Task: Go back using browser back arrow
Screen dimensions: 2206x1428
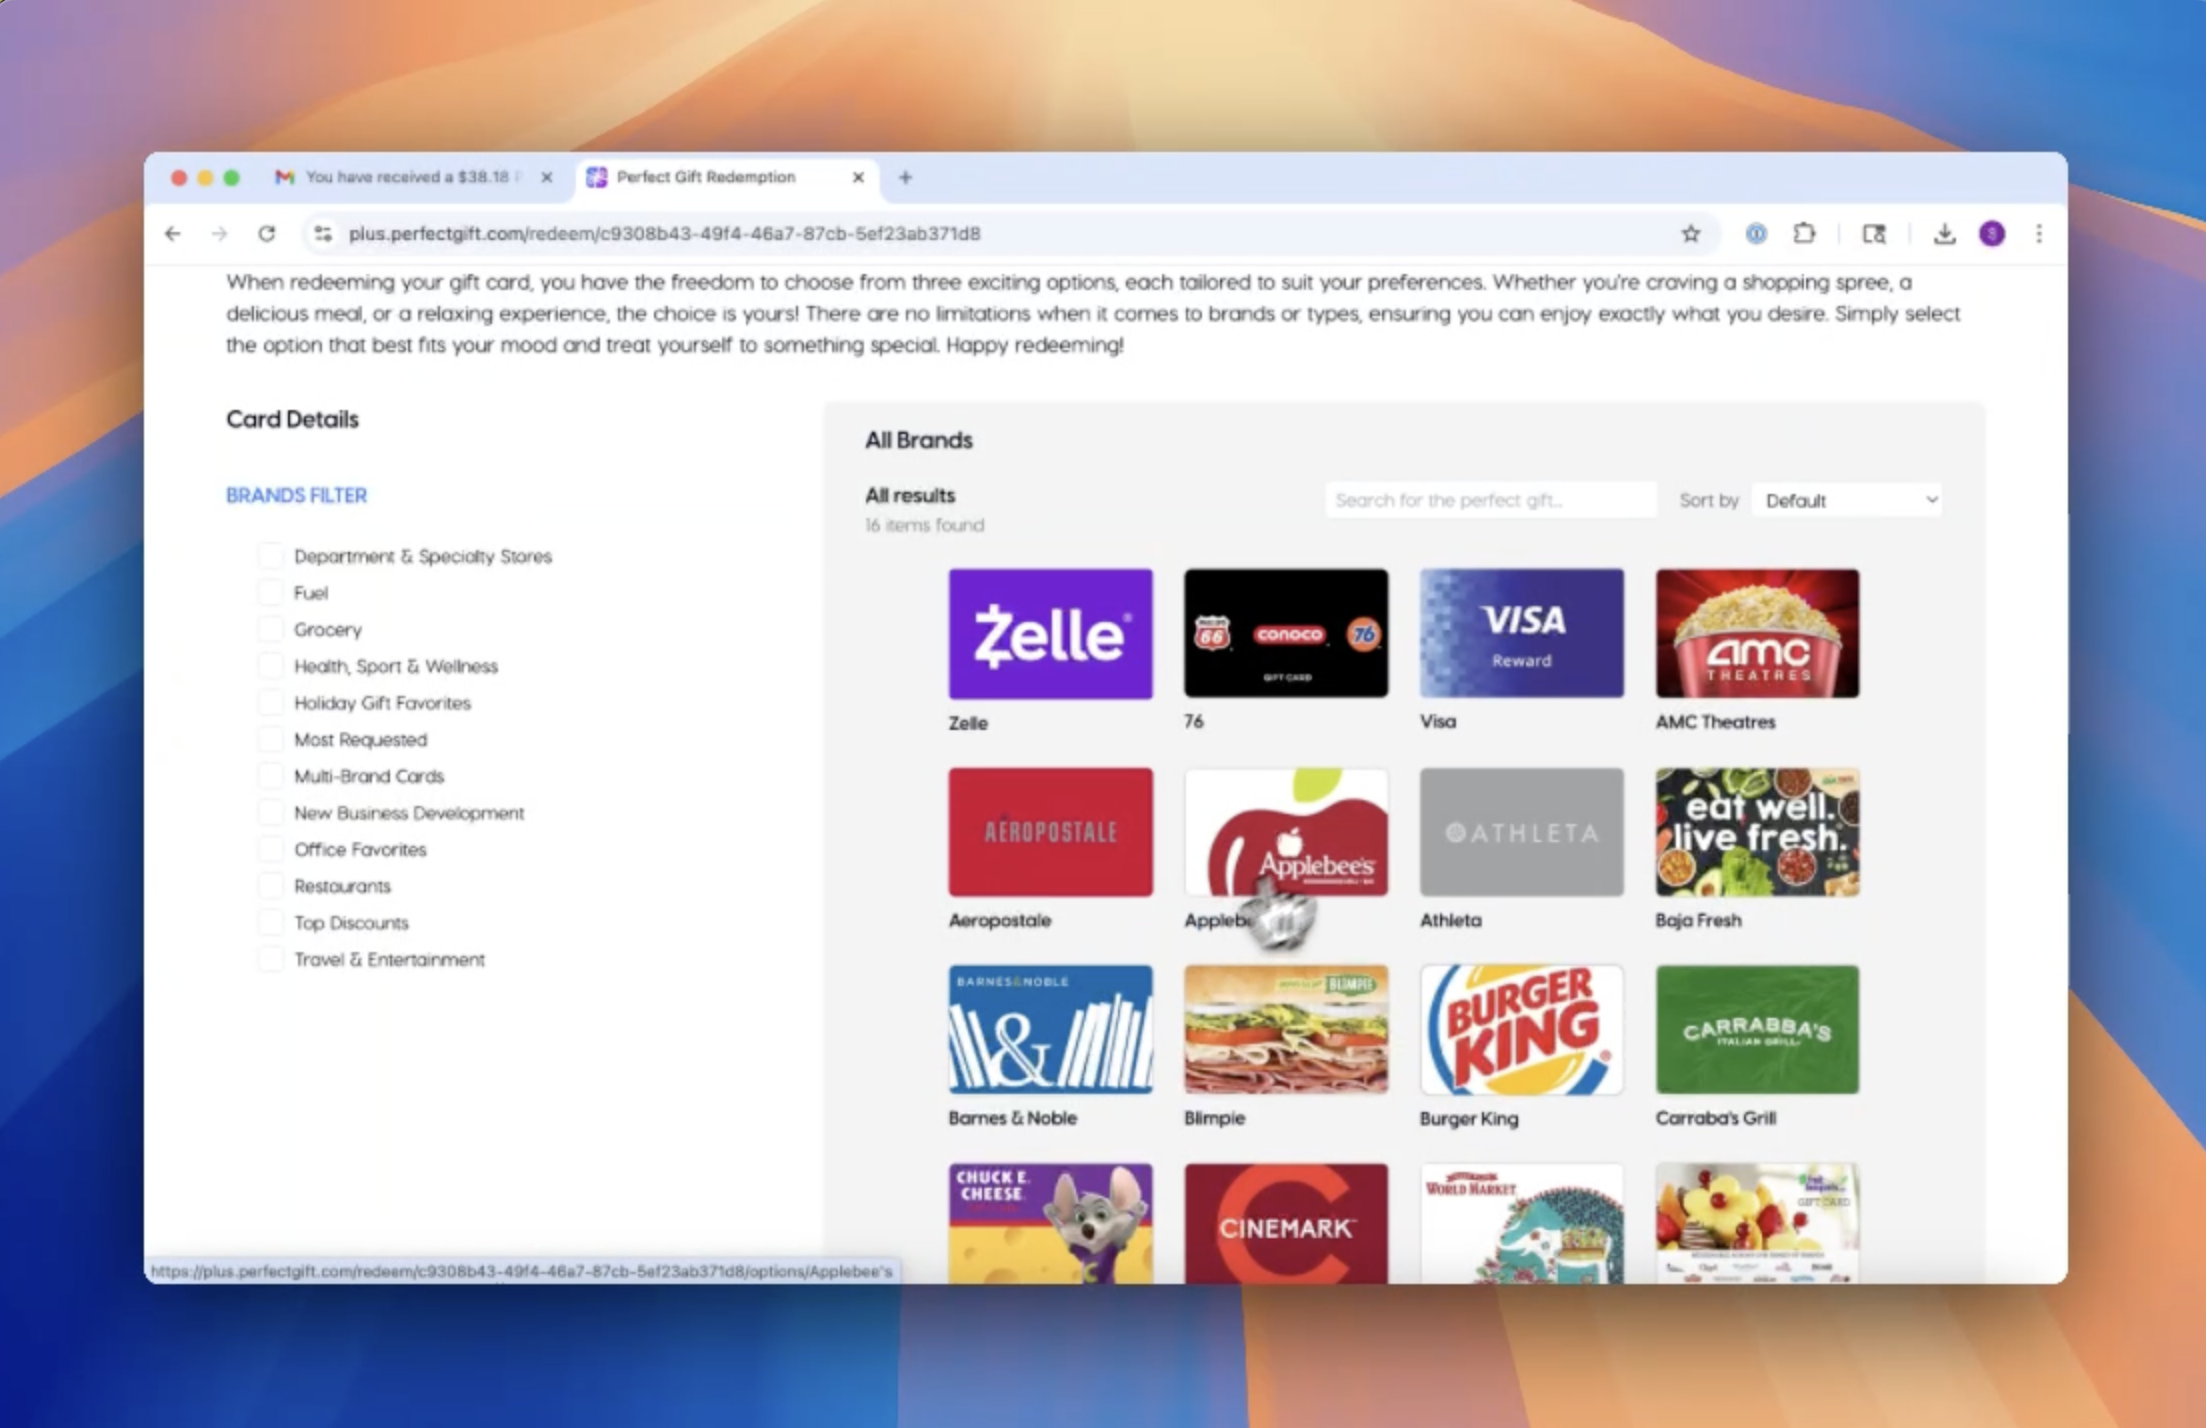Action: pyautogui.click(x=173, y=234)
